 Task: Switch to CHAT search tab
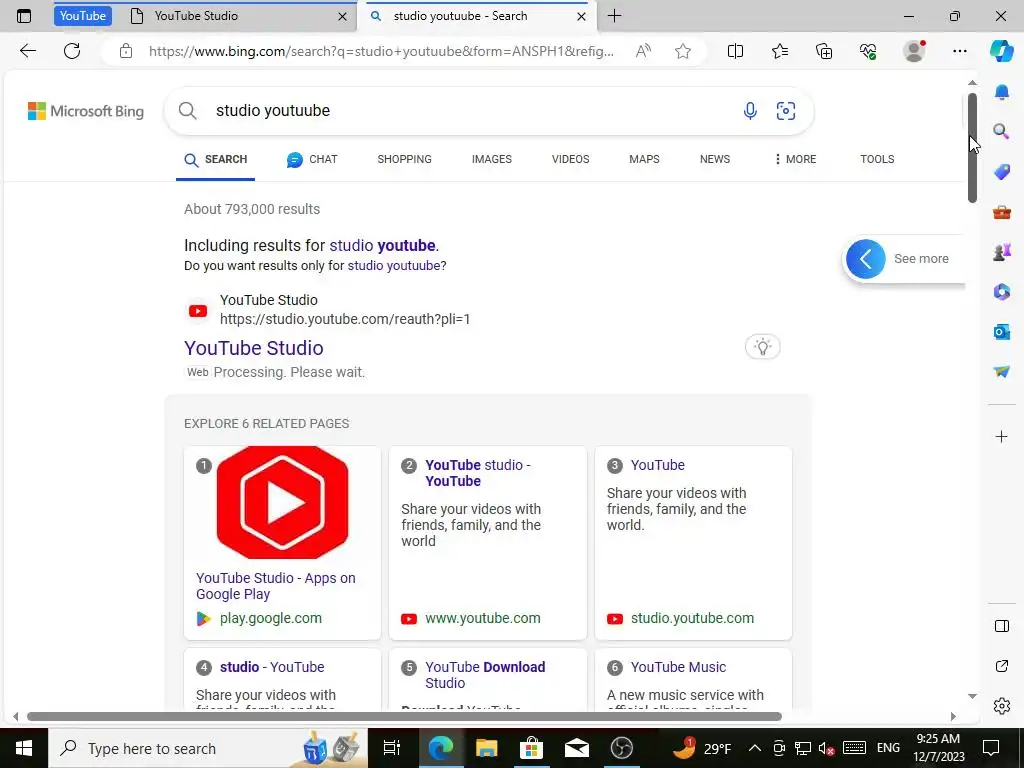point(312,159)
